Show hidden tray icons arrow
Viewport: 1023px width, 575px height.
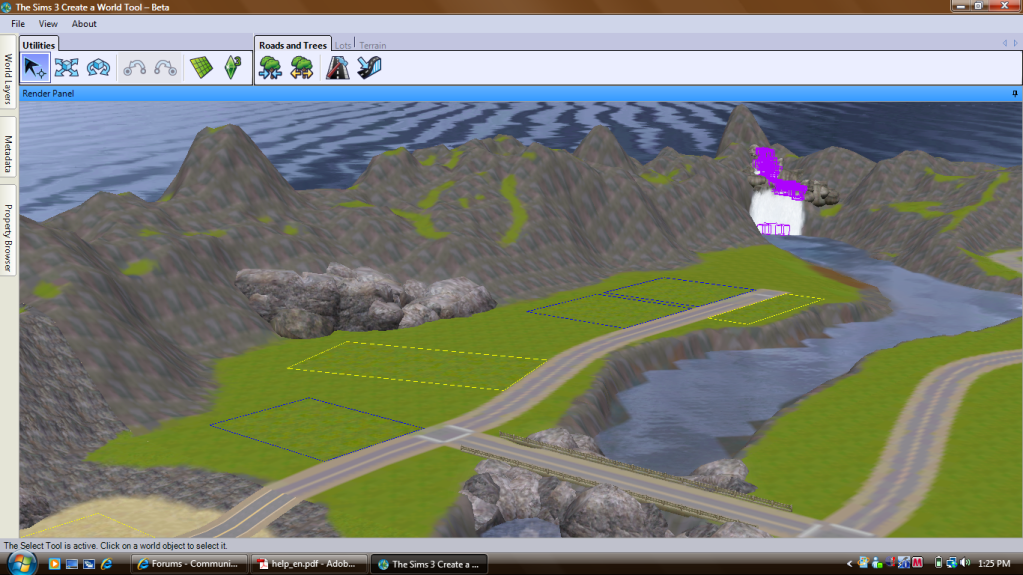849,563
